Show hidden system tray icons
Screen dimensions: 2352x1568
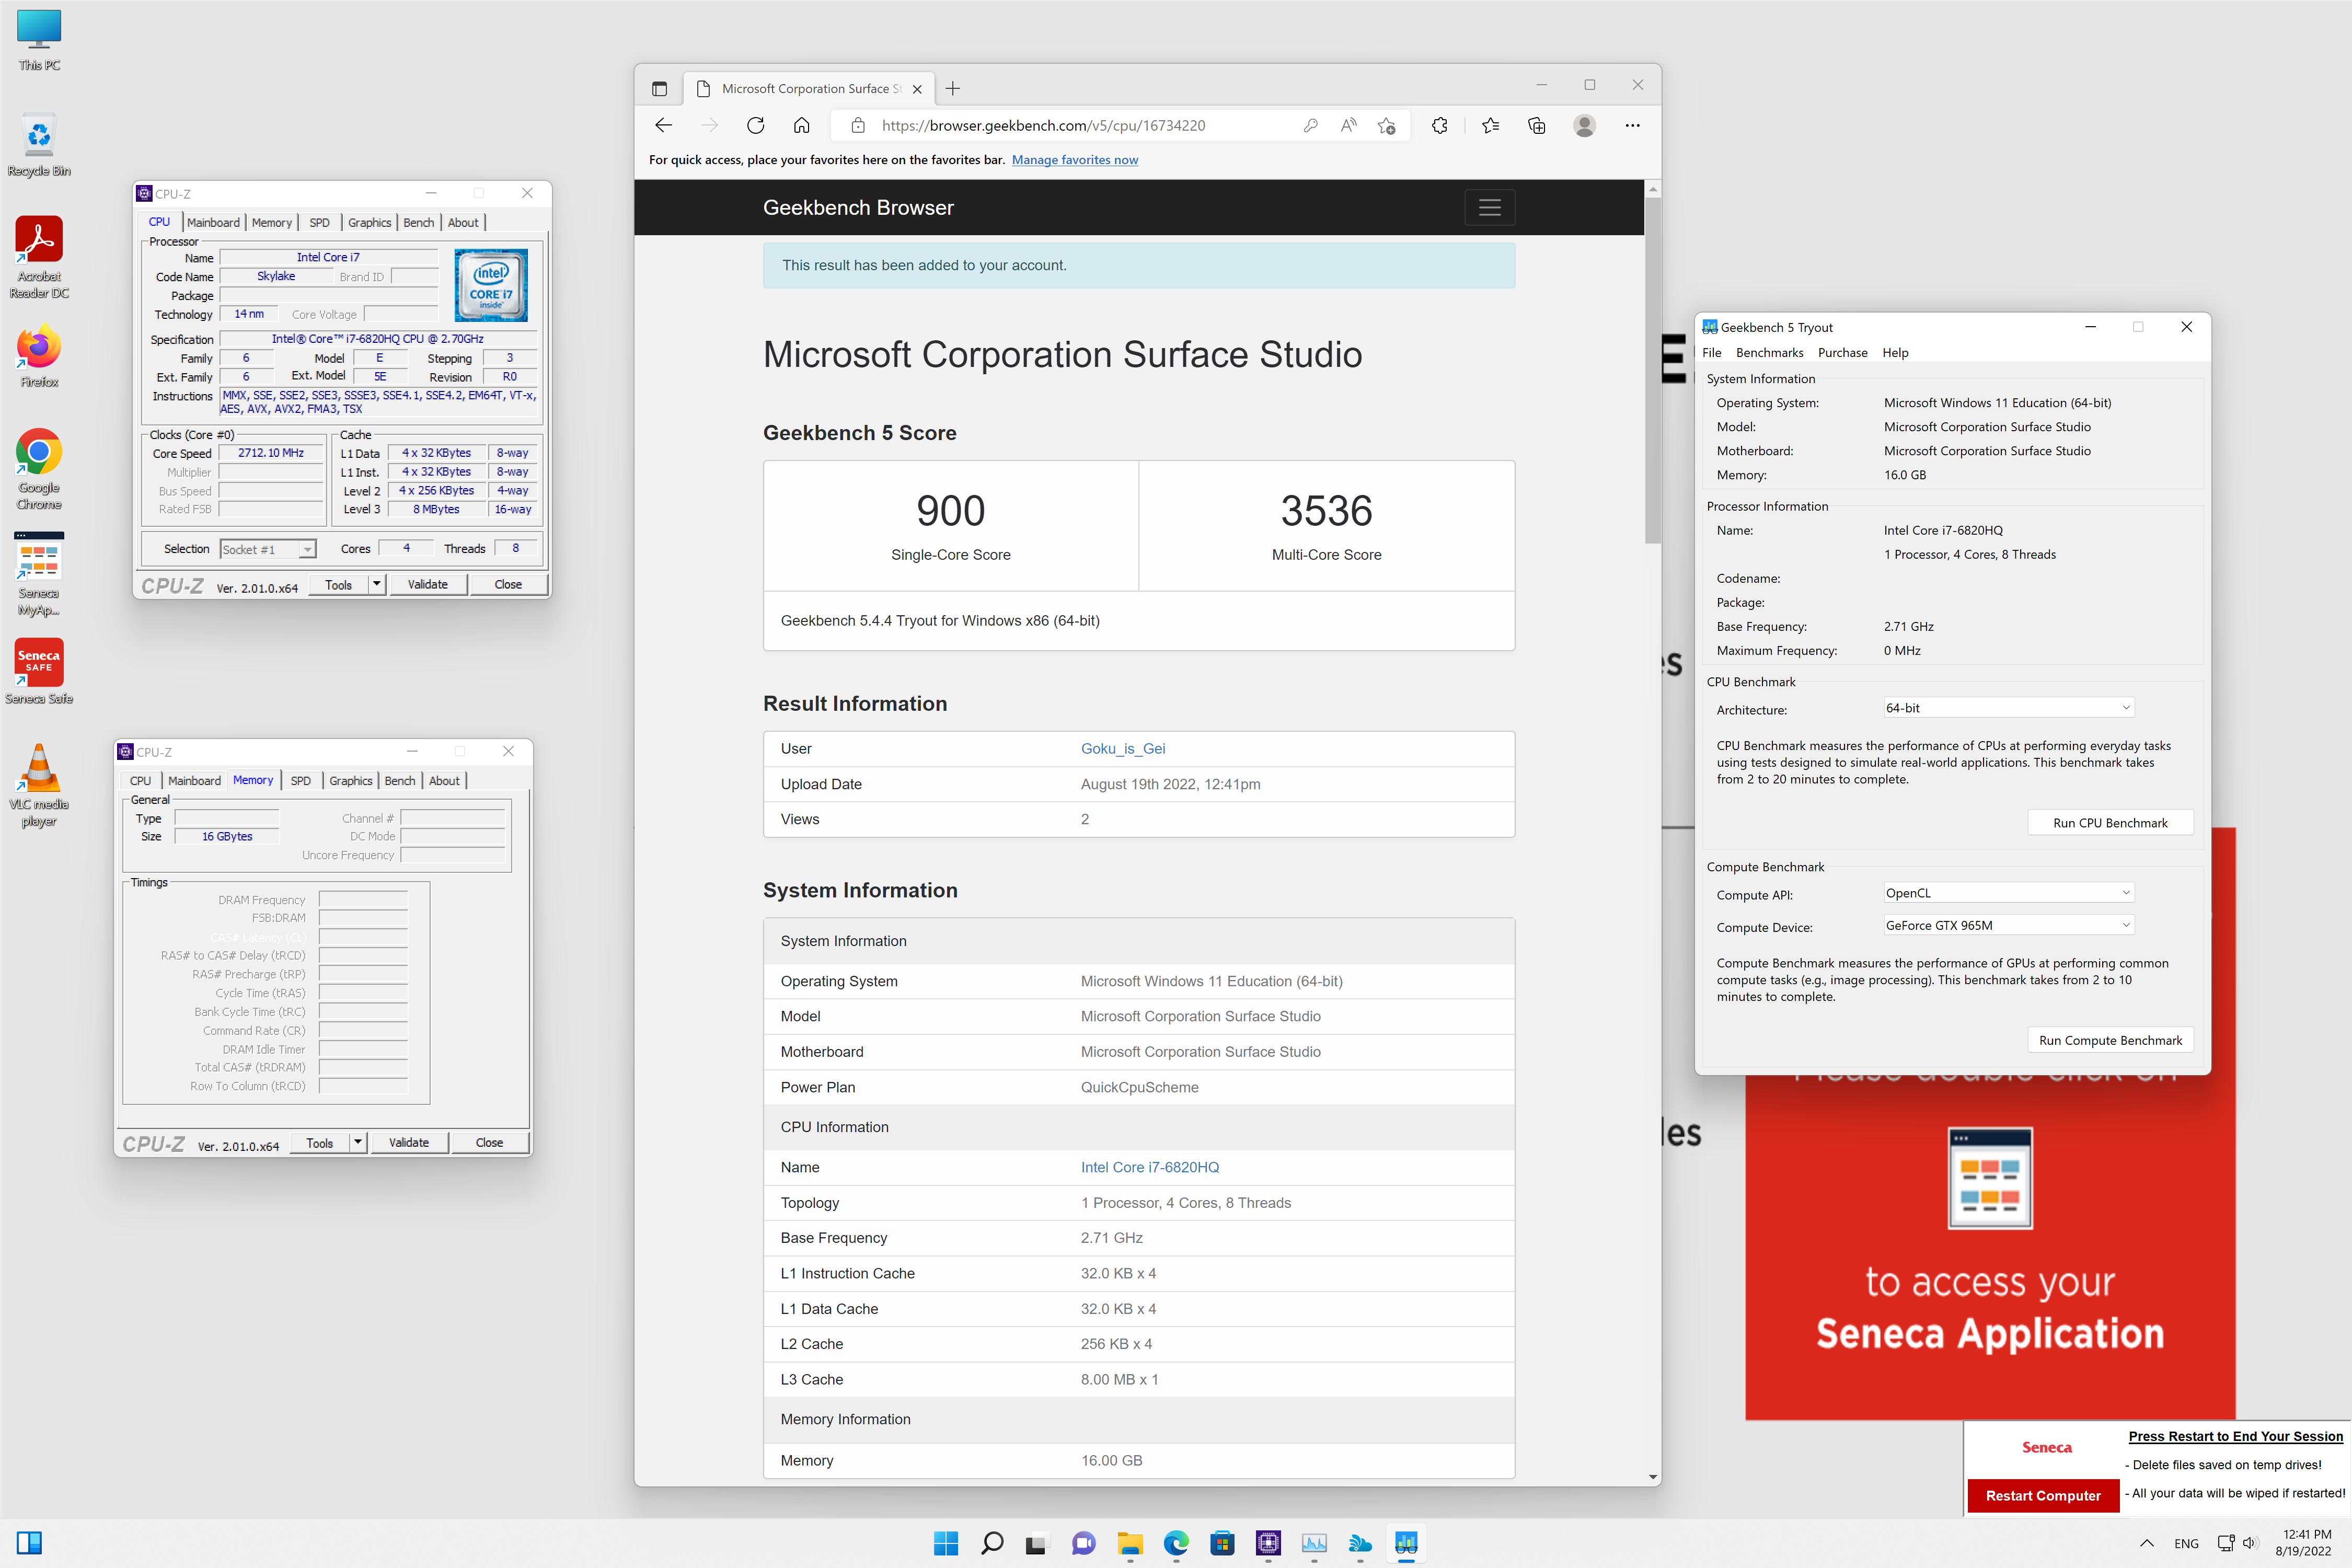tap(2146, 1543)
